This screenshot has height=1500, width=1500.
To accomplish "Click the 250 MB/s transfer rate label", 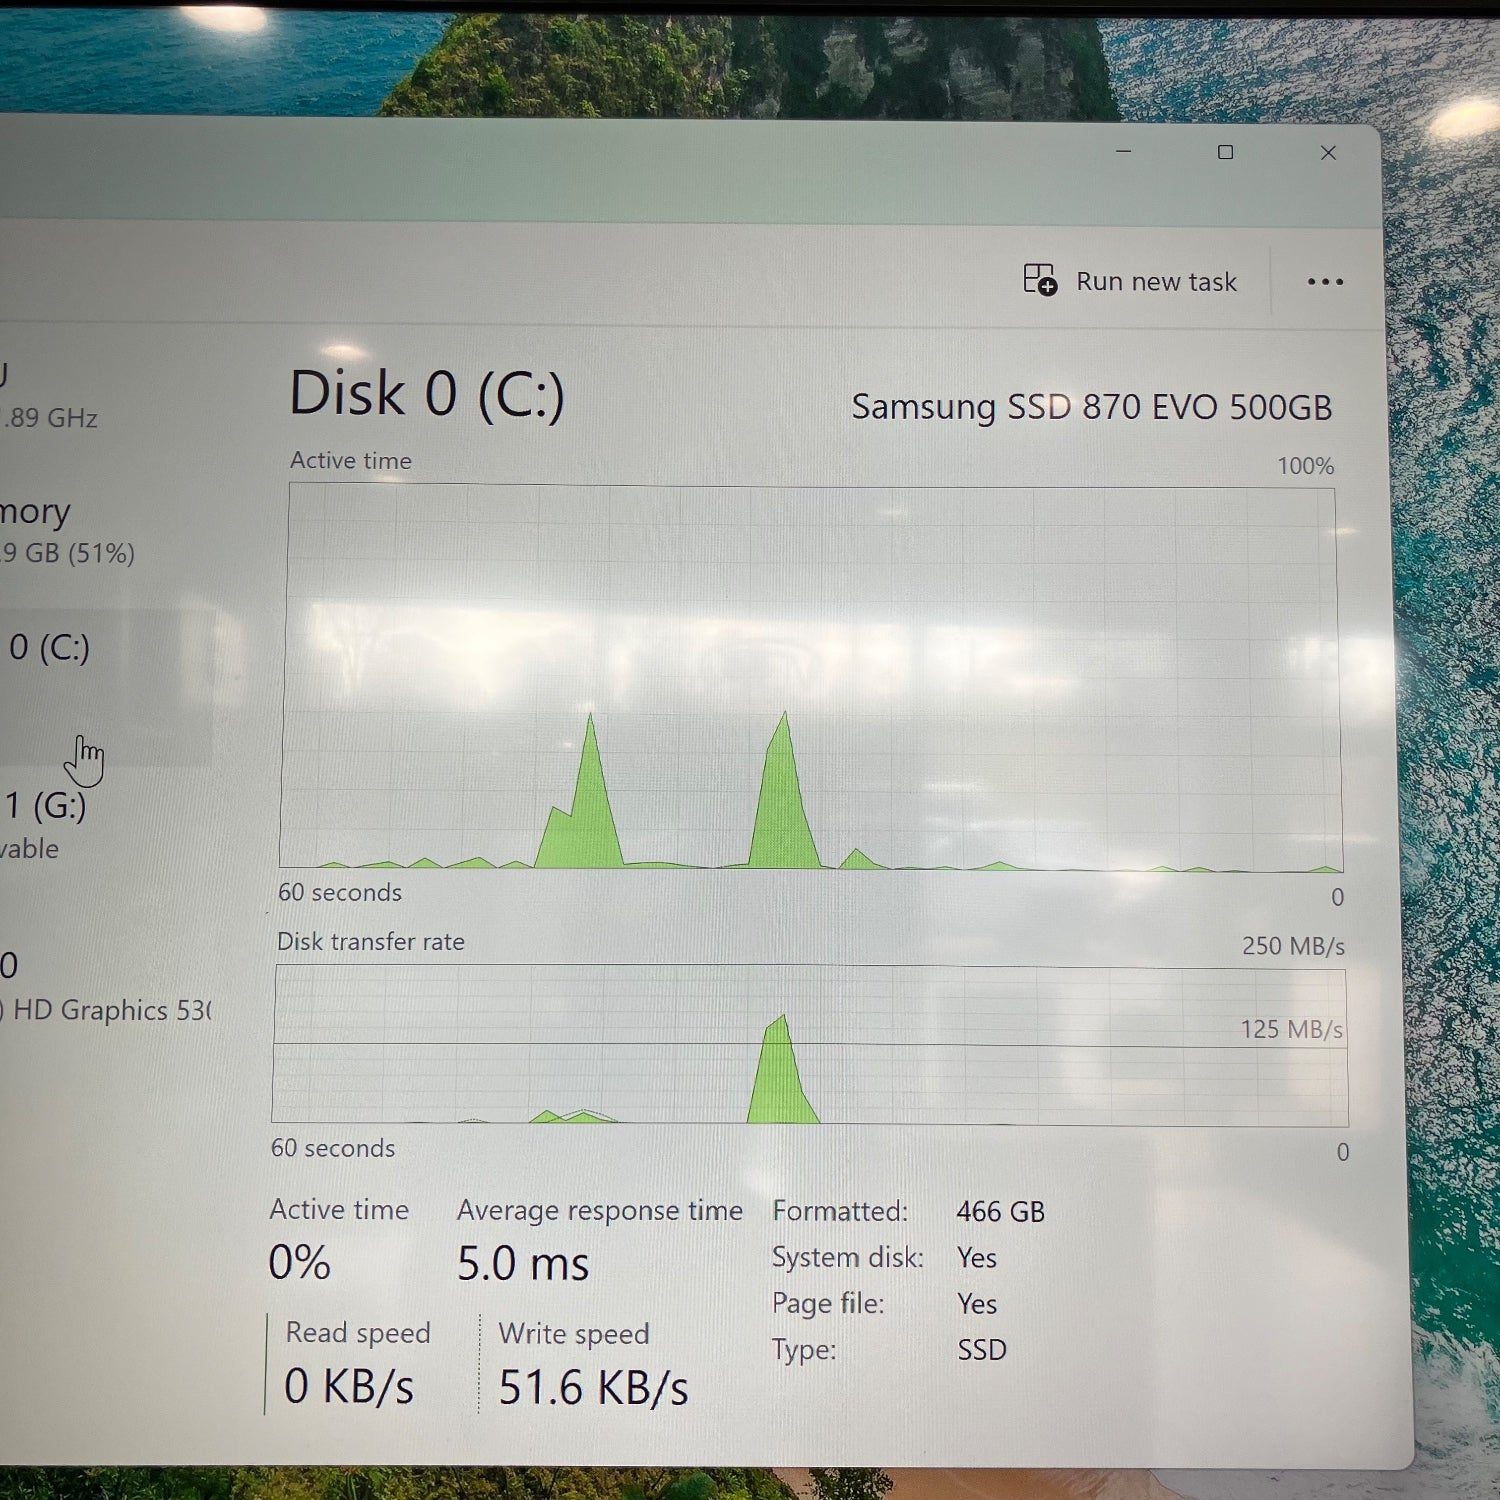I will tap(1292, 945).
